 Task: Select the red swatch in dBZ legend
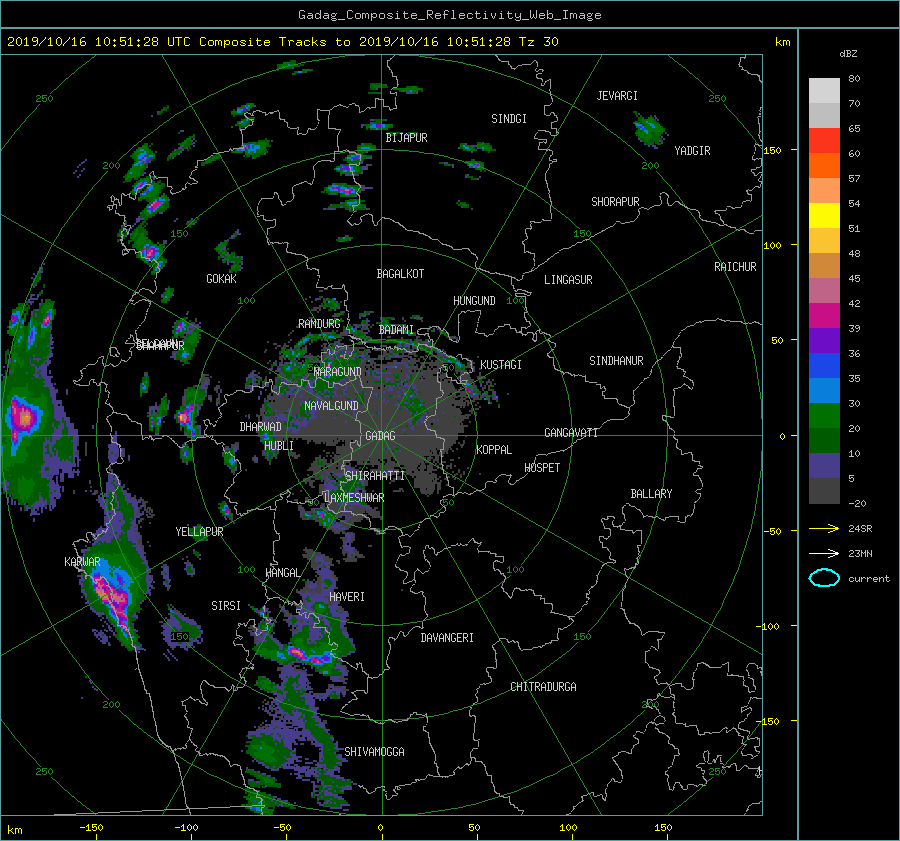pyautogui.click(x=824, y=140)
